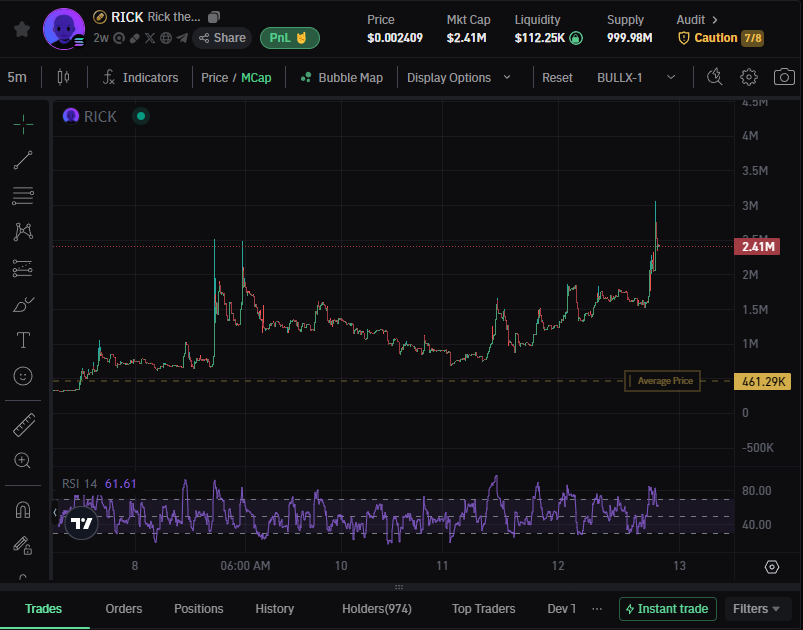Expand the Audit details chevron
This screenshot has height=630, width=803.
[x=715, y=20]
